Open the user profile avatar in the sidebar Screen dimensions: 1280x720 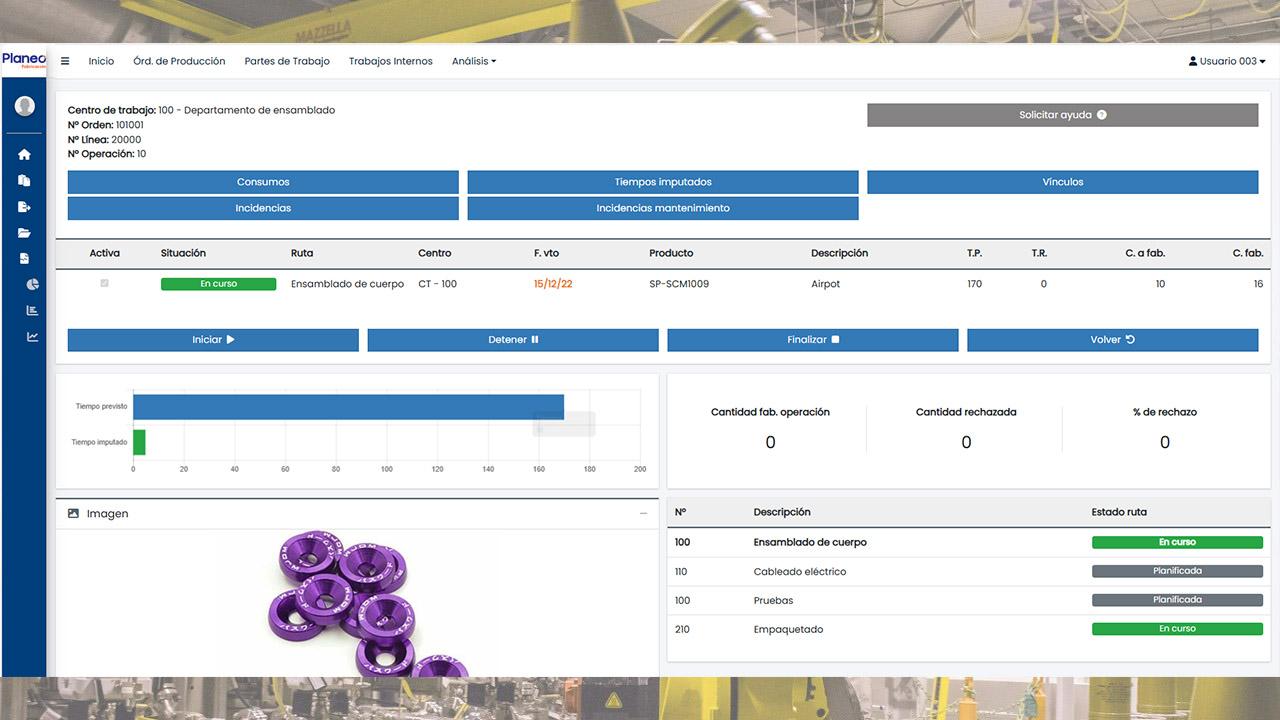(x=22, y=104)
